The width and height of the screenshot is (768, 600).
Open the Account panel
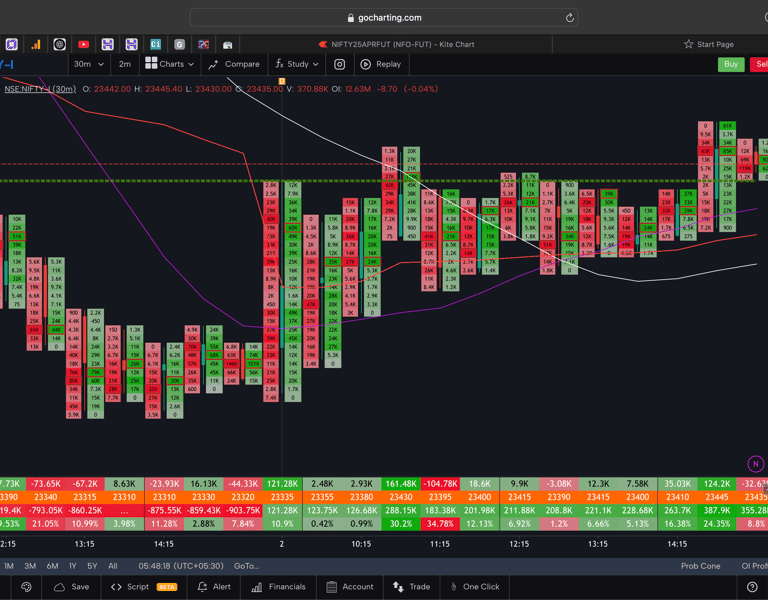click(350, 587)
